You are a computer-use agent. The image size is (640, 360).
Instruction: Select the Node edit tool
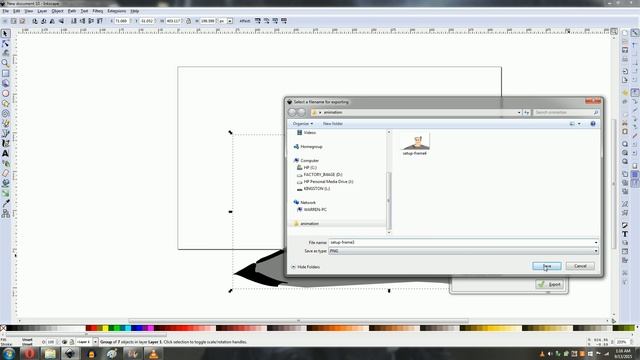5,43
